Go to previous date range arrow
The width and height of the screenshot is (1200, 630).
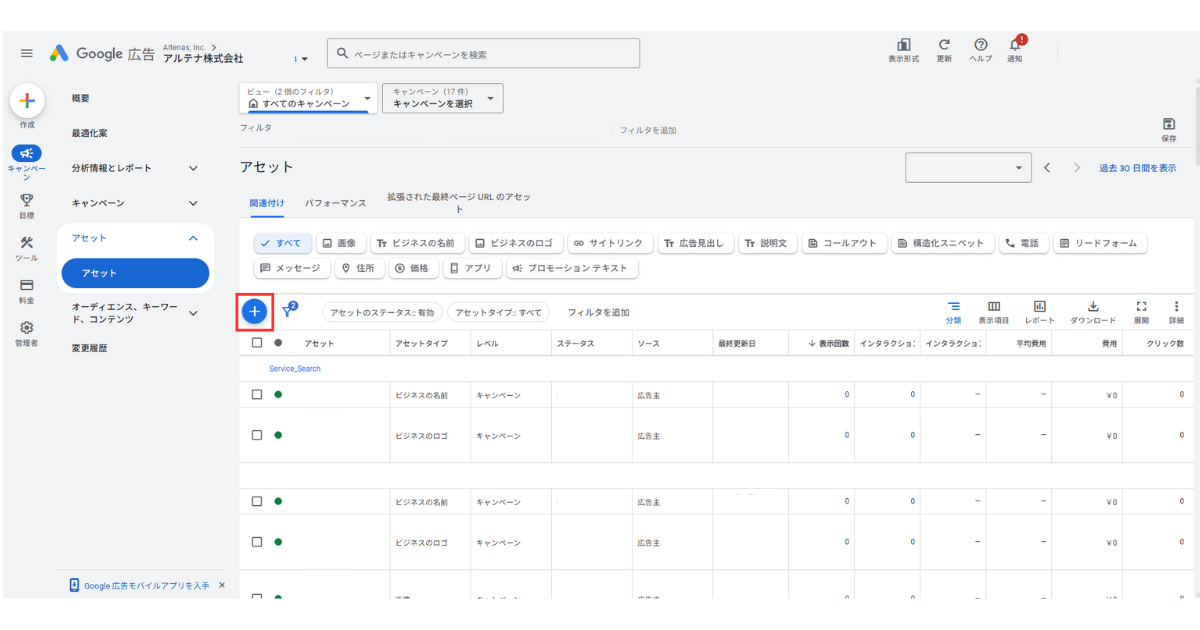coord(1047,168)
